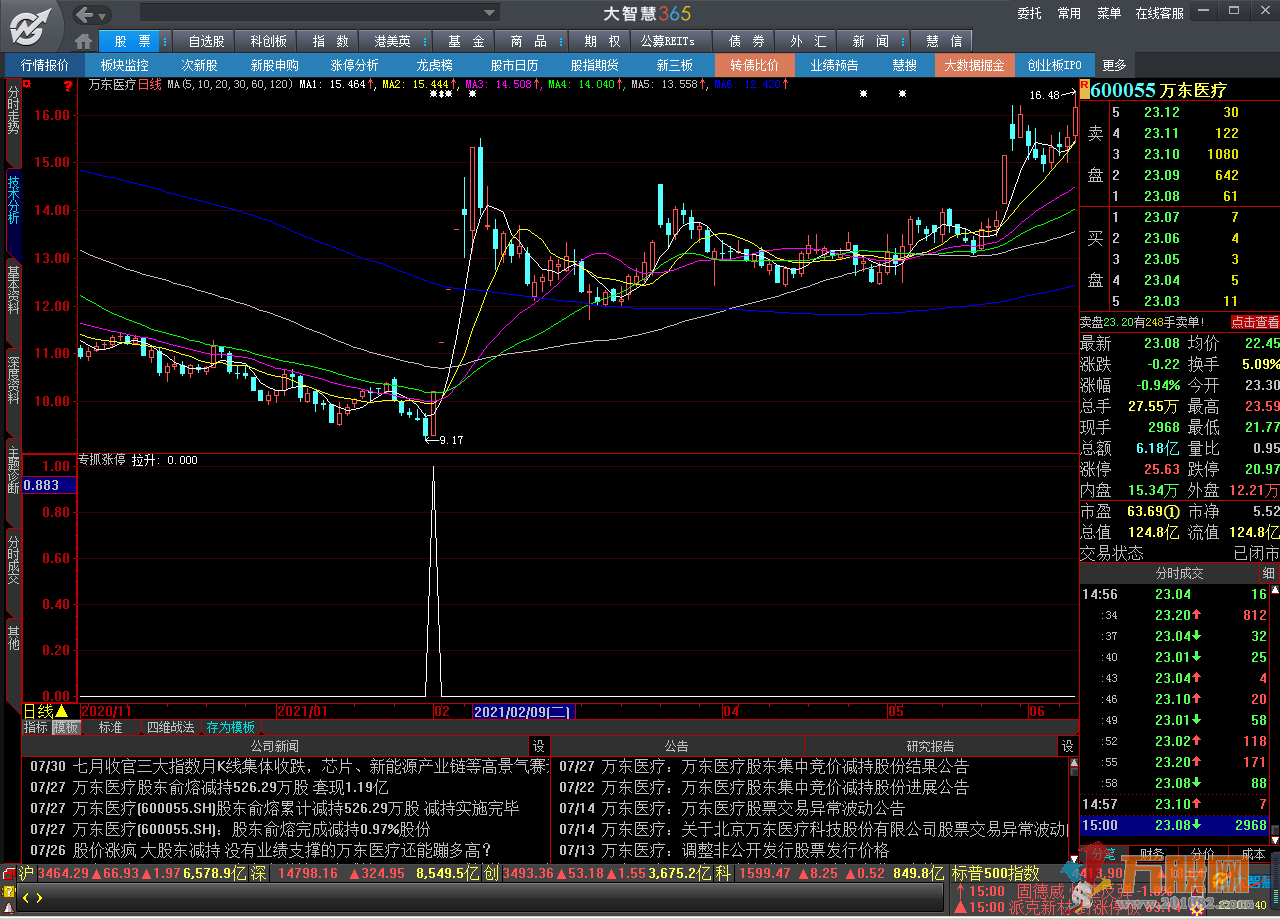Click the small red flag icon above chart
The image size is (1280, 920).
[28, 85]
